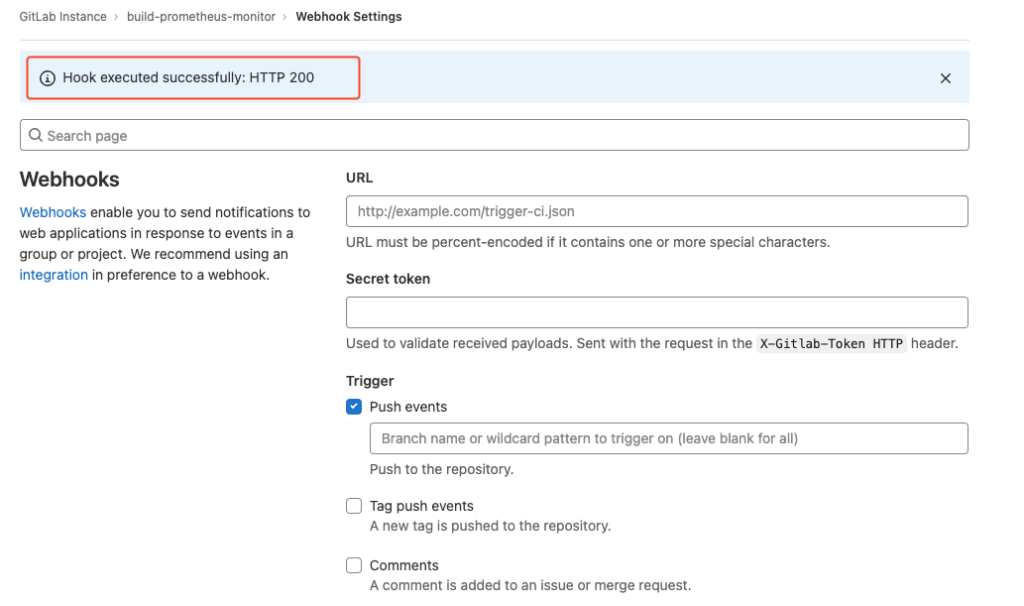Viewport: 1024px width, 606px height.
Task: Click the Webhooks section heading
Action: coord(69,179)
